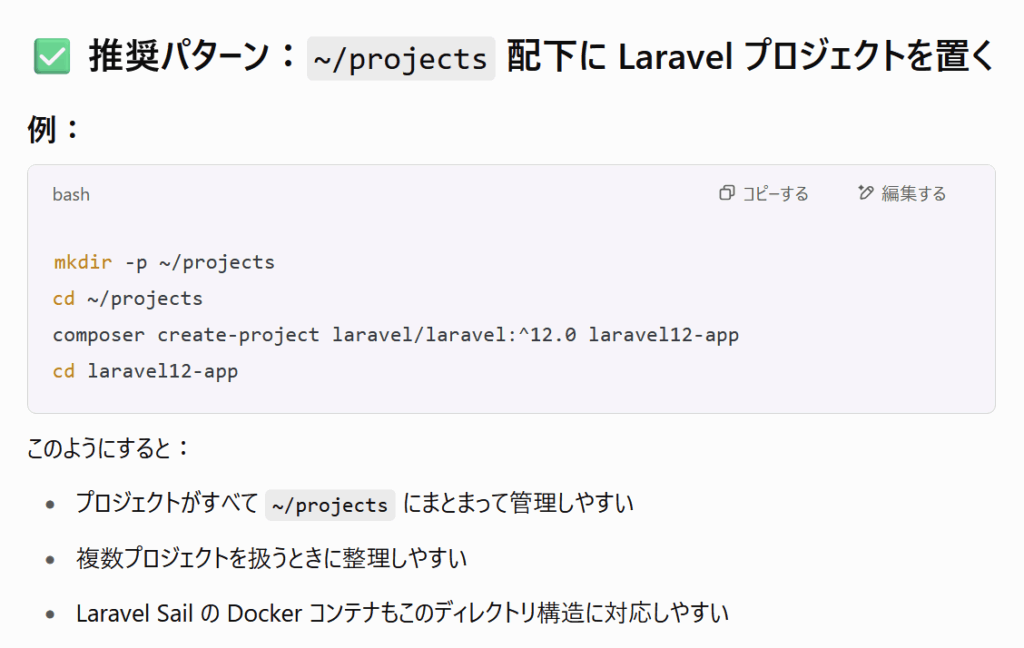Click the cd ~/projects code line

(x=128, y=299)
